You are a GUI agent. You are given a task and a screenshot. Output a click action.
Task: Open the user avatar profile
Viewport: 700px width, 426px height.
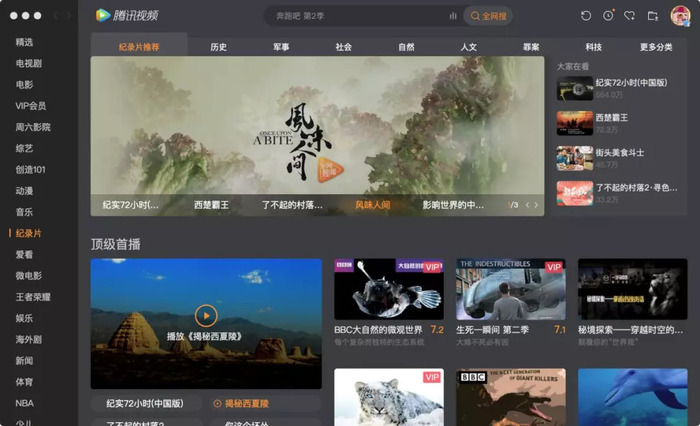(680, 16)
